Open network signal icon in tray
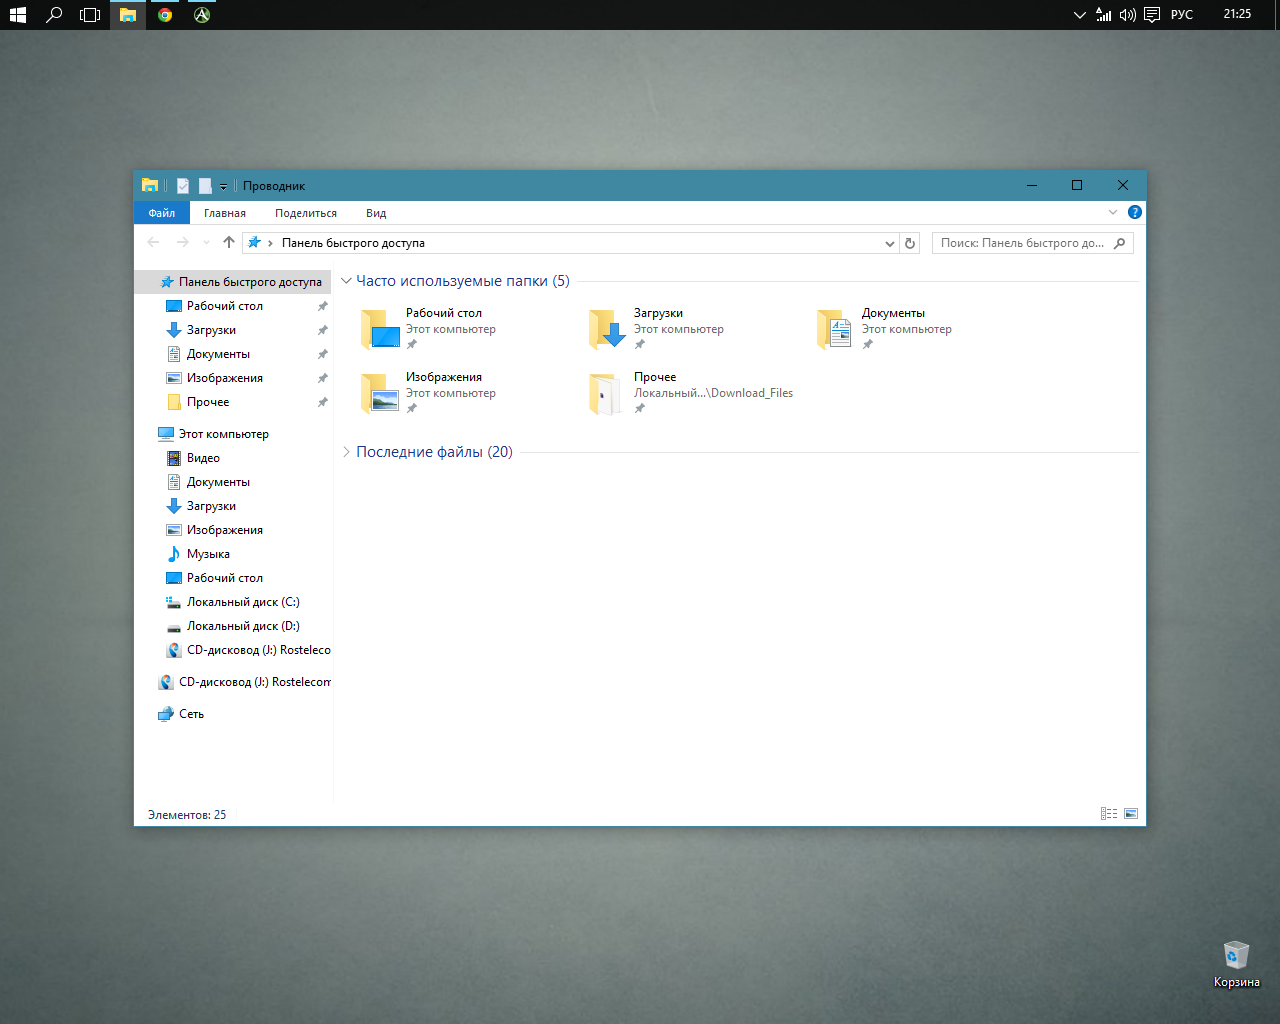Image resolution: width=1280 pixels, height=1024 pixels. click(x=1104, y=15)
